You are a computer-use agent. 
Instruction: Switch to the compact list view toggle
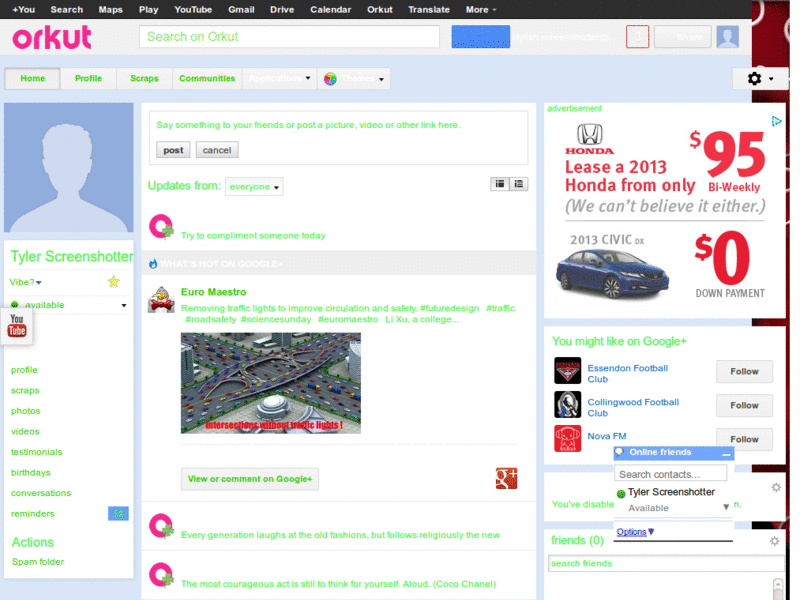pos(500,184)
